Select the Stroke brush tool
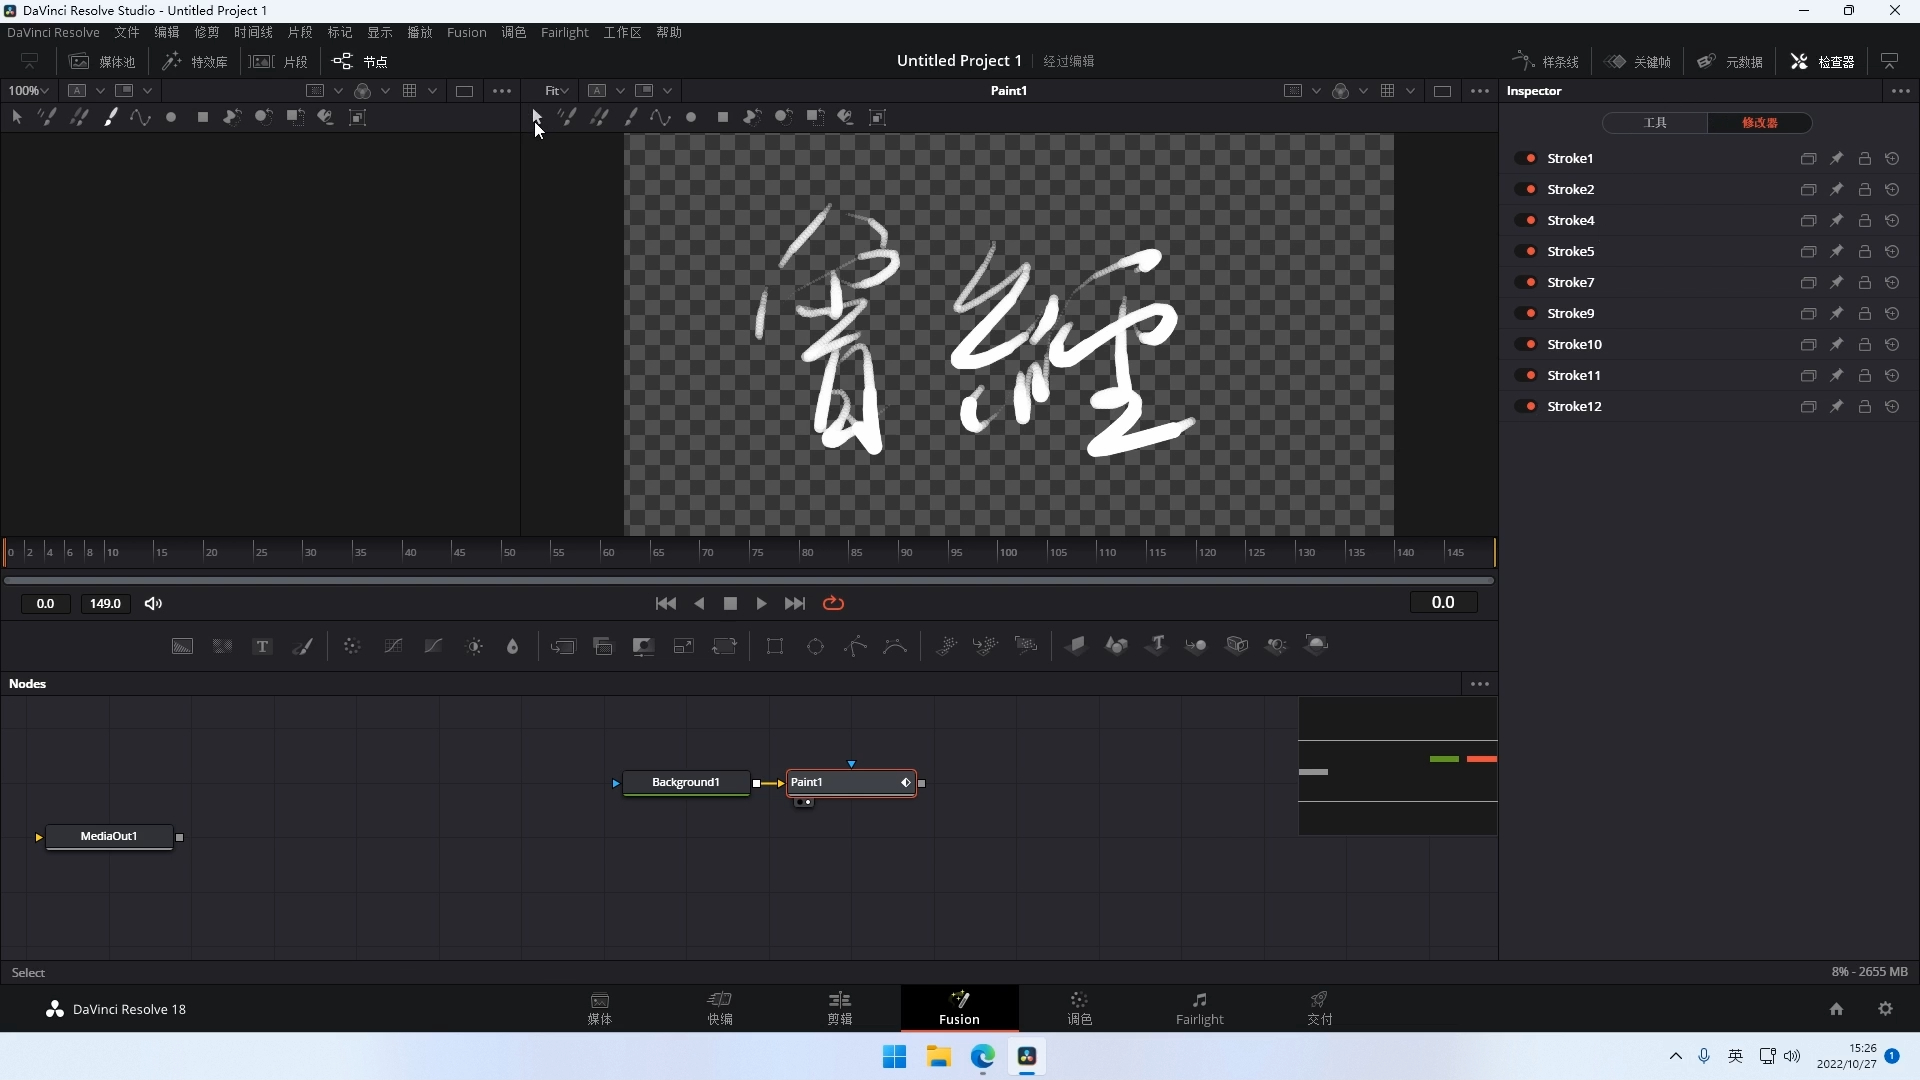The image size is (1920, 1080). (111, 117)
